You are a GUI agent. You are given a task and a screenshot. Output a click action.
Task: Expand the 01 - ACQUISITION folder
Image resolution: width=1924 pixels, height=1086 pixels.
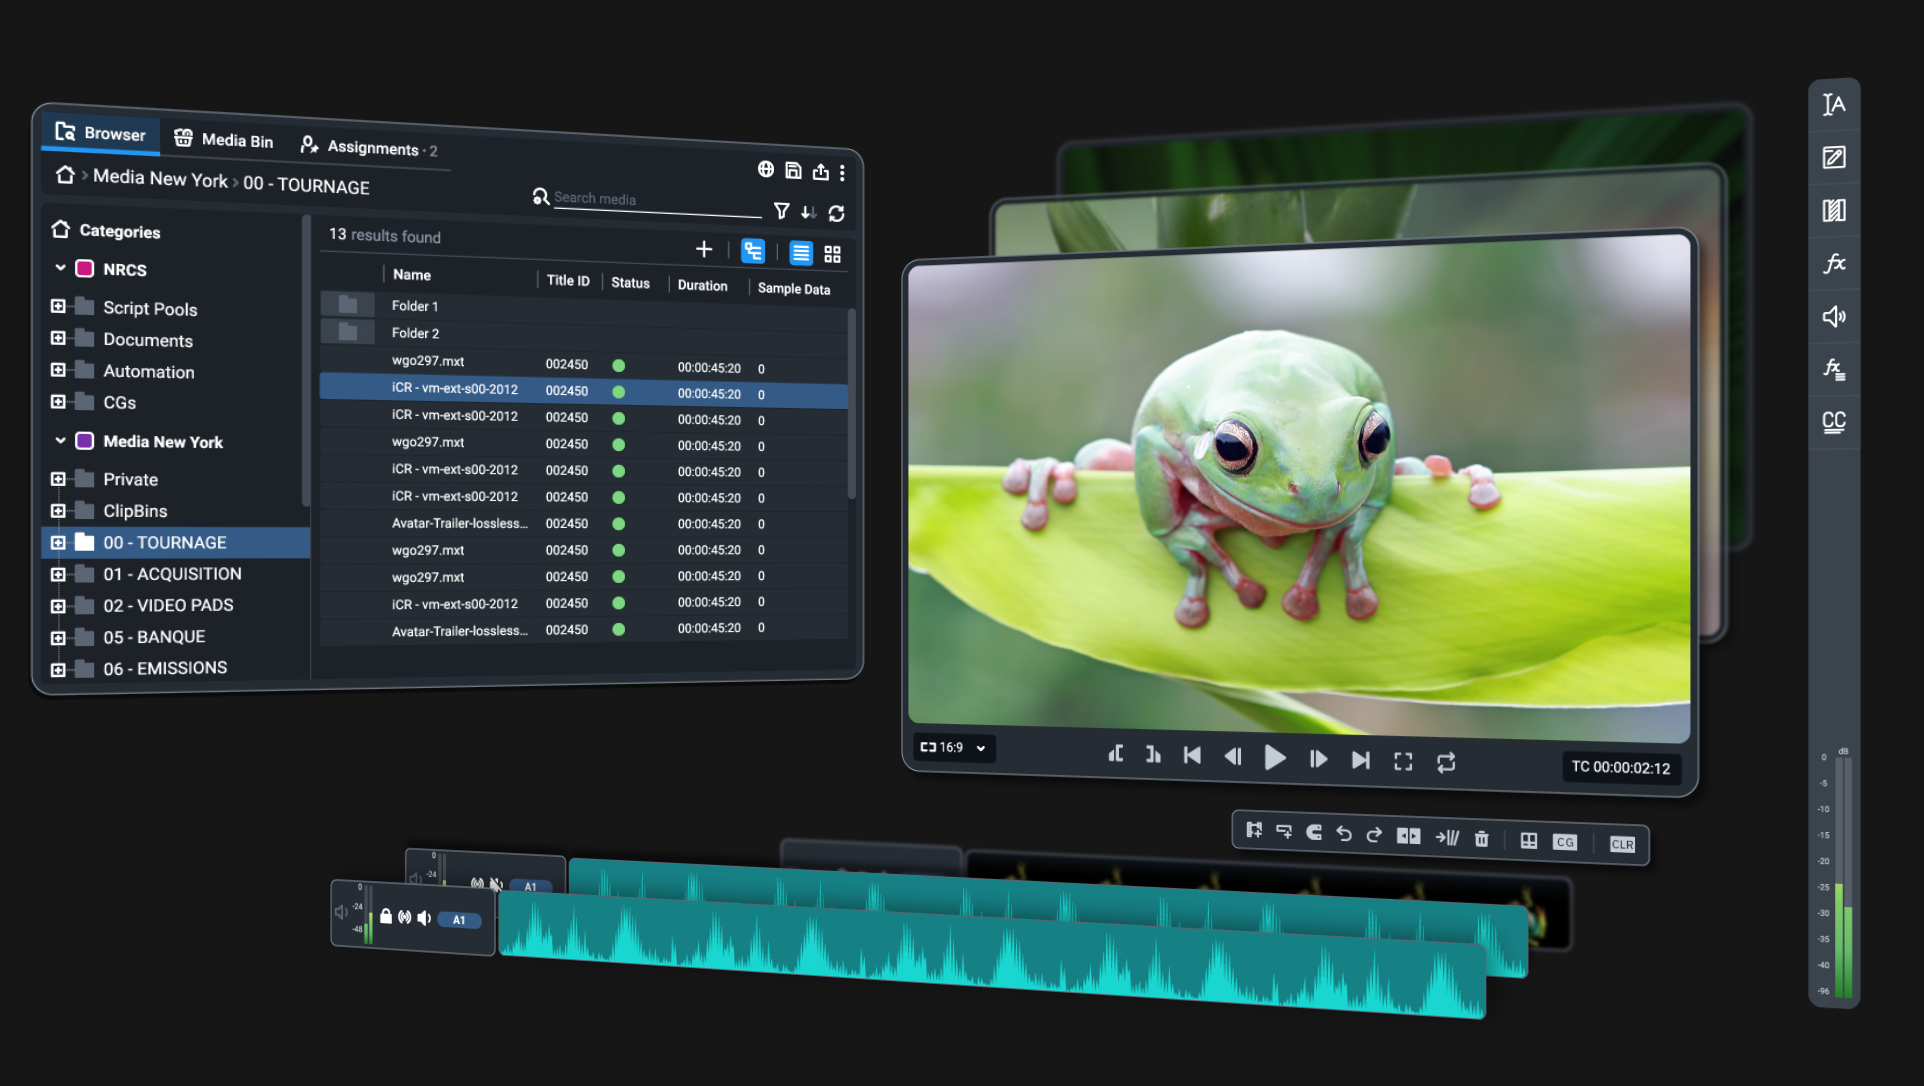tap(58, 574)
